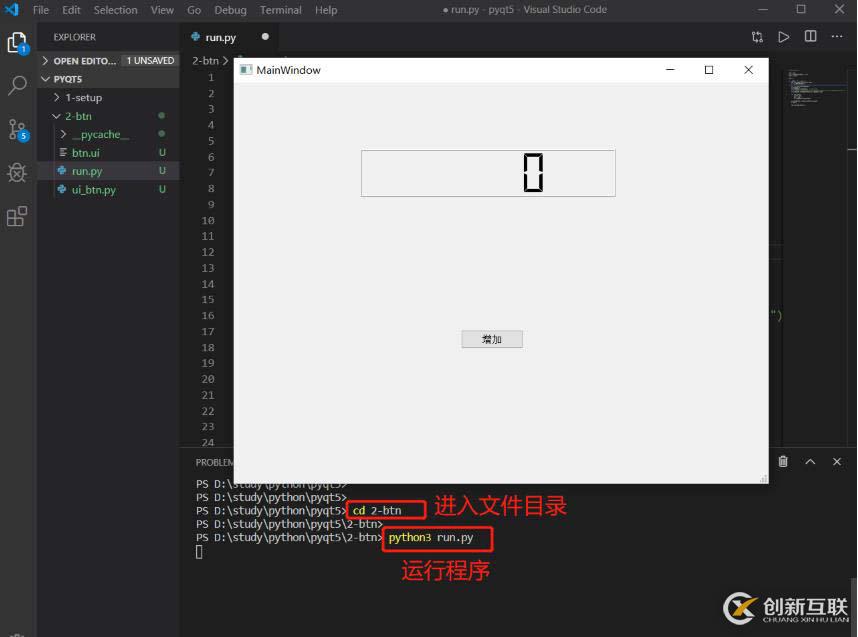The height and width of the screenshot is (637, 858).
Task: Open the Explorer view in activity bar
Action: point(17,43)
